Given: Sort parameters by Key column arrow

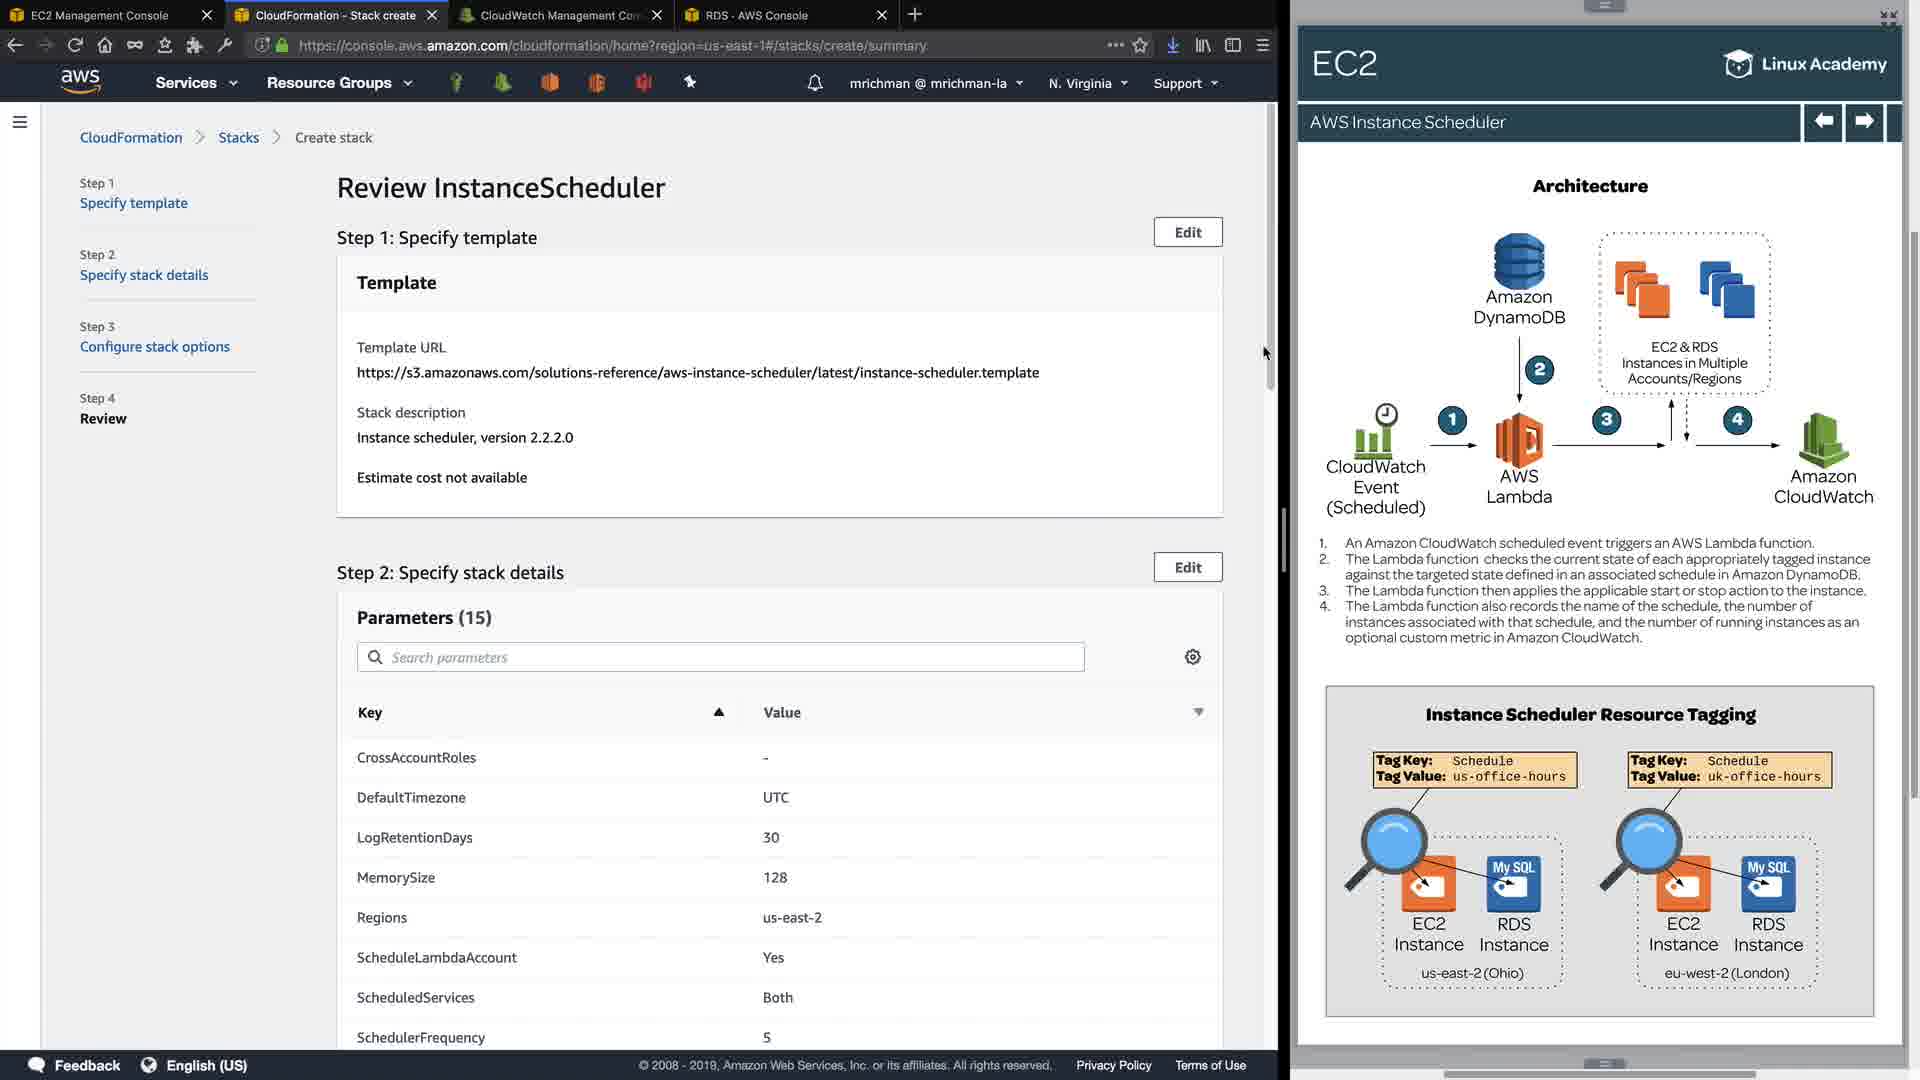Looking at the screenshot, I should (x=718, y=712).
